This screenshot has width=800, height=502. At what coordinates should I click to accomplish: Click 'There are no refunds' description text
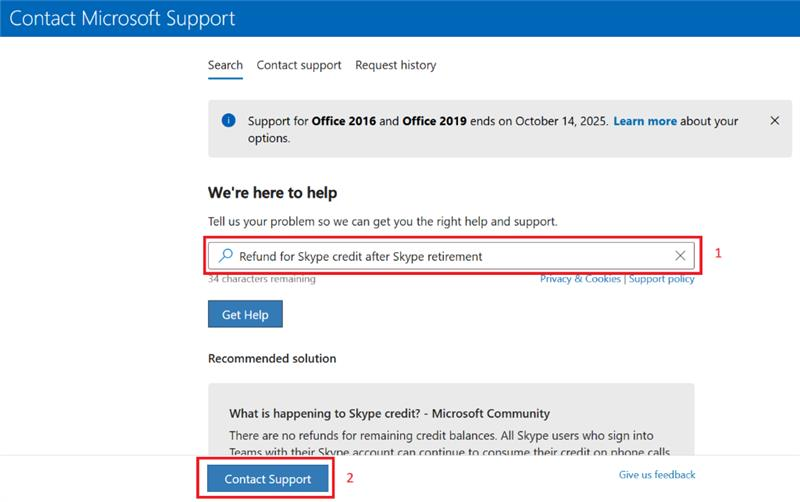(x=449, y=443)
